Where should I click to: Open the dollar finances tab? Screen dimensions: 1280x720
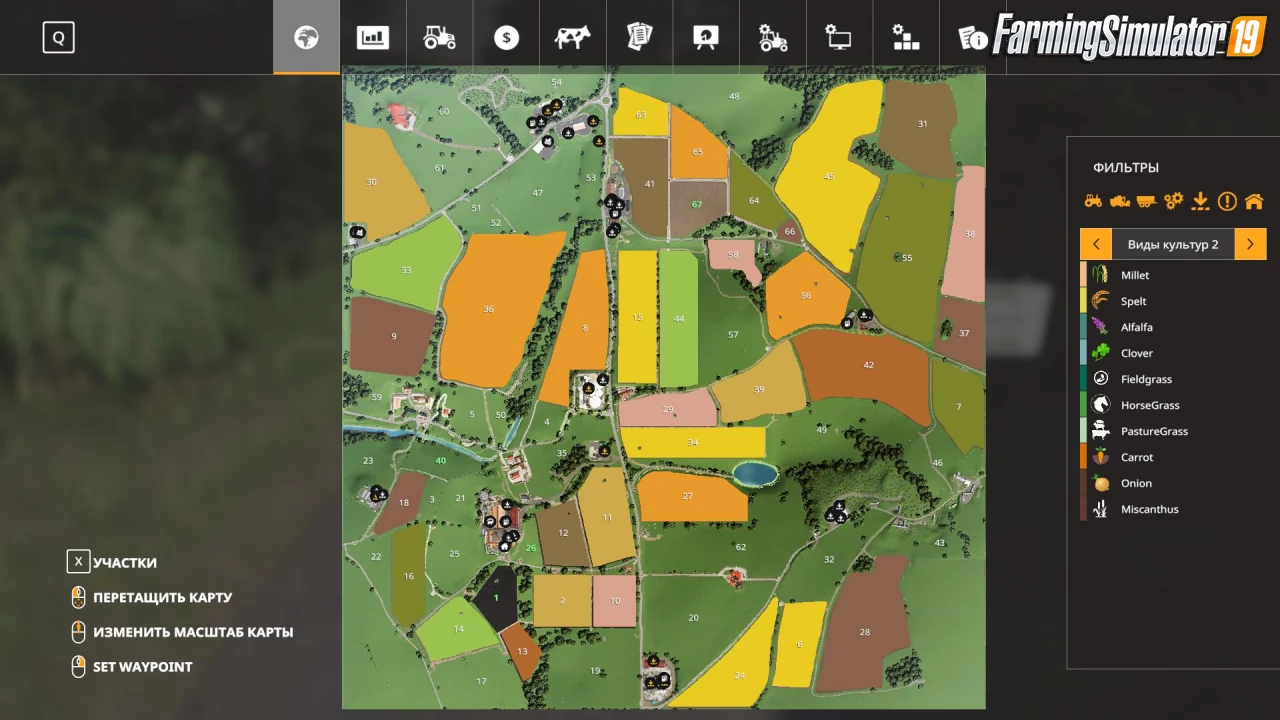coord(506,38)
